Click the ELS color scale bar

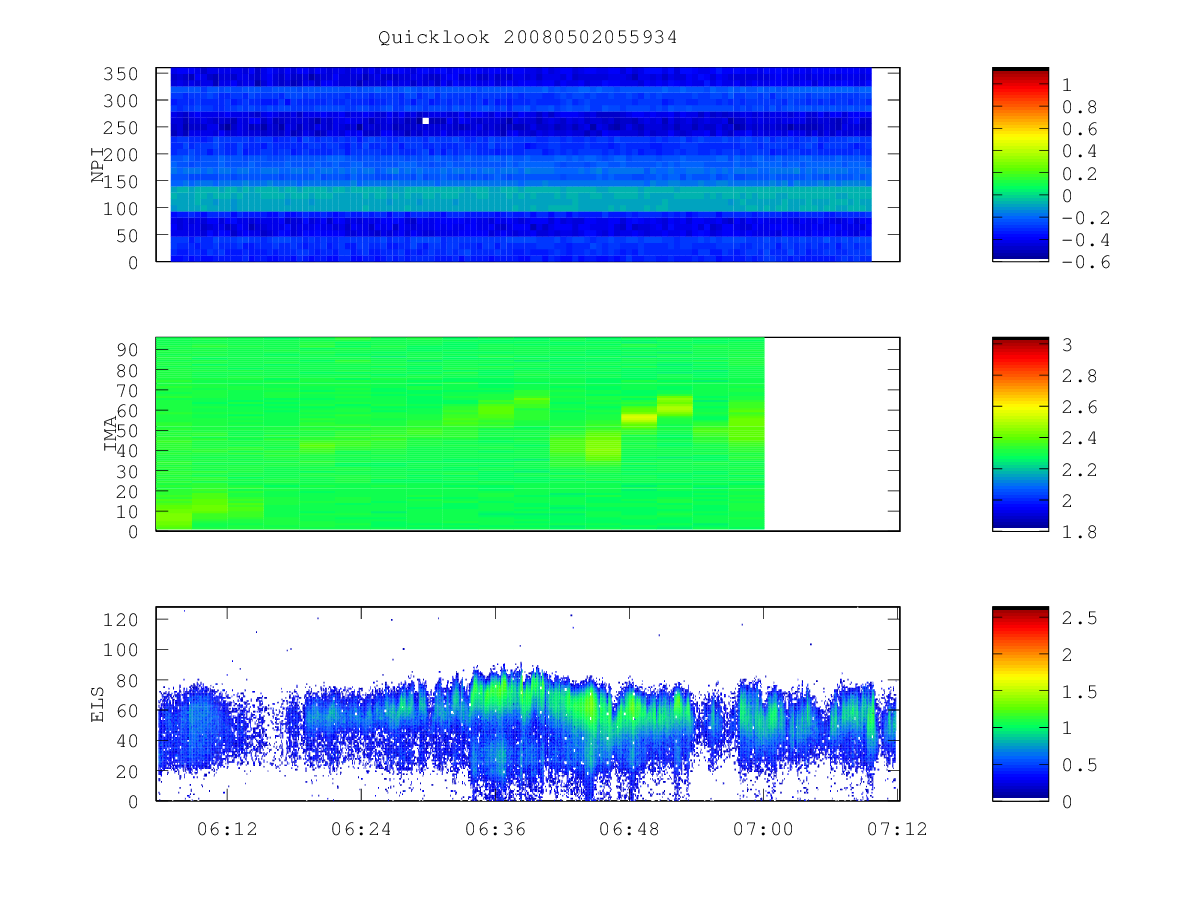pyautogui.click(x=1020, y=703)
